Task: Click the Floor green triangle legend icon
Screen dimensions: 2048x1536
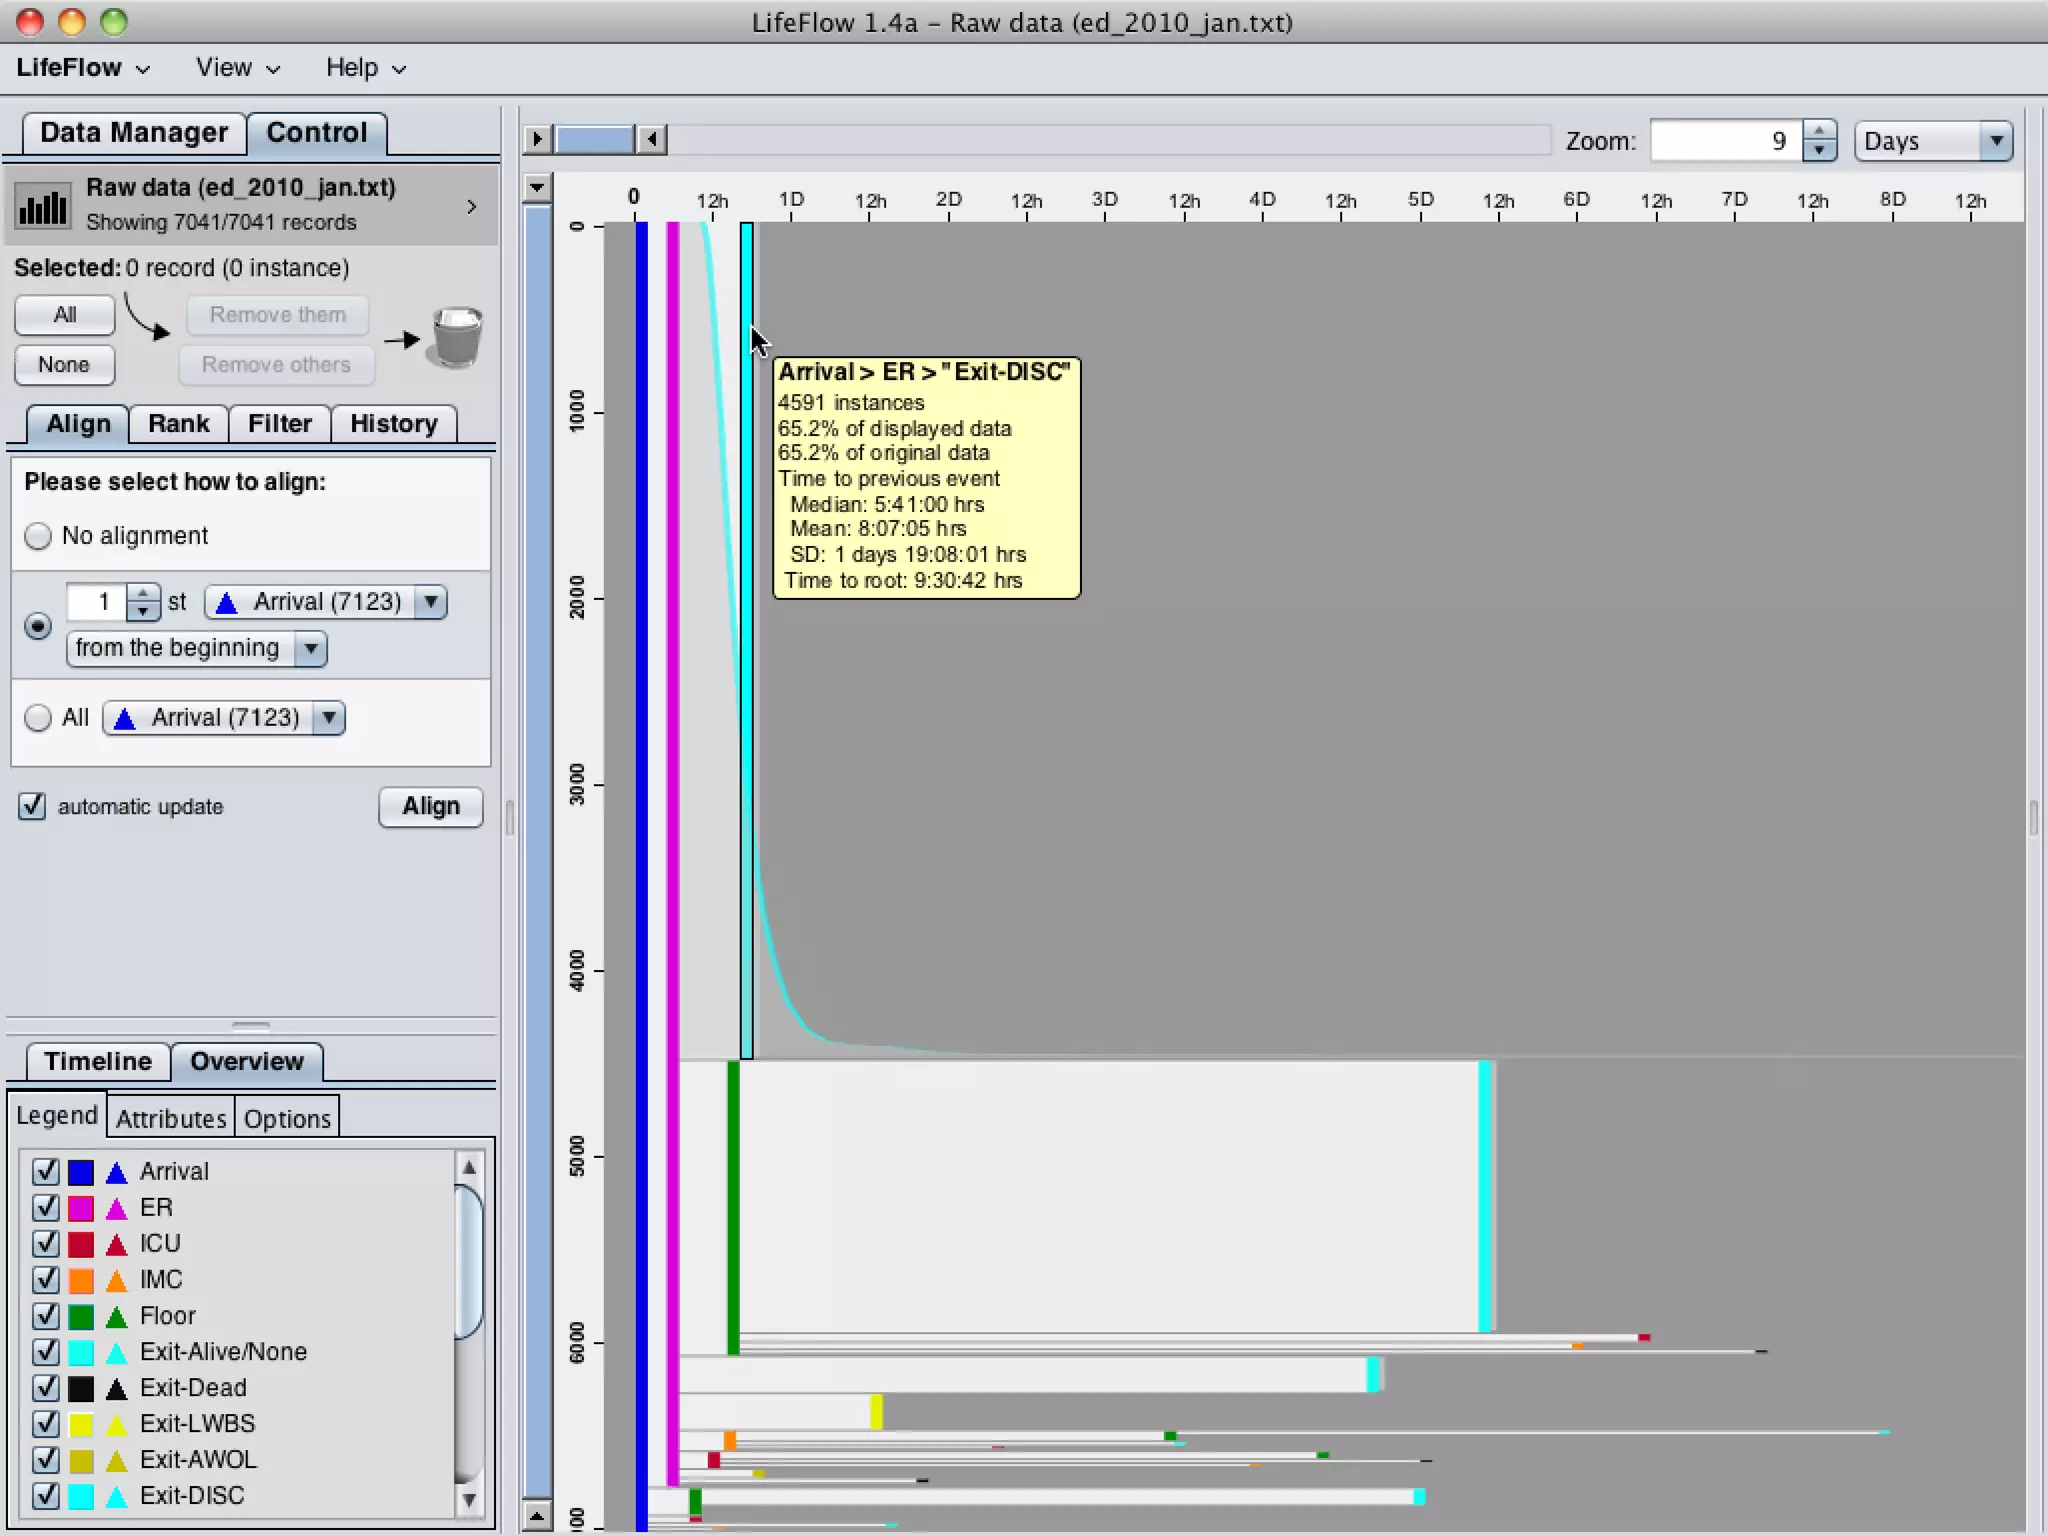Action: [x=117, y=1316]
